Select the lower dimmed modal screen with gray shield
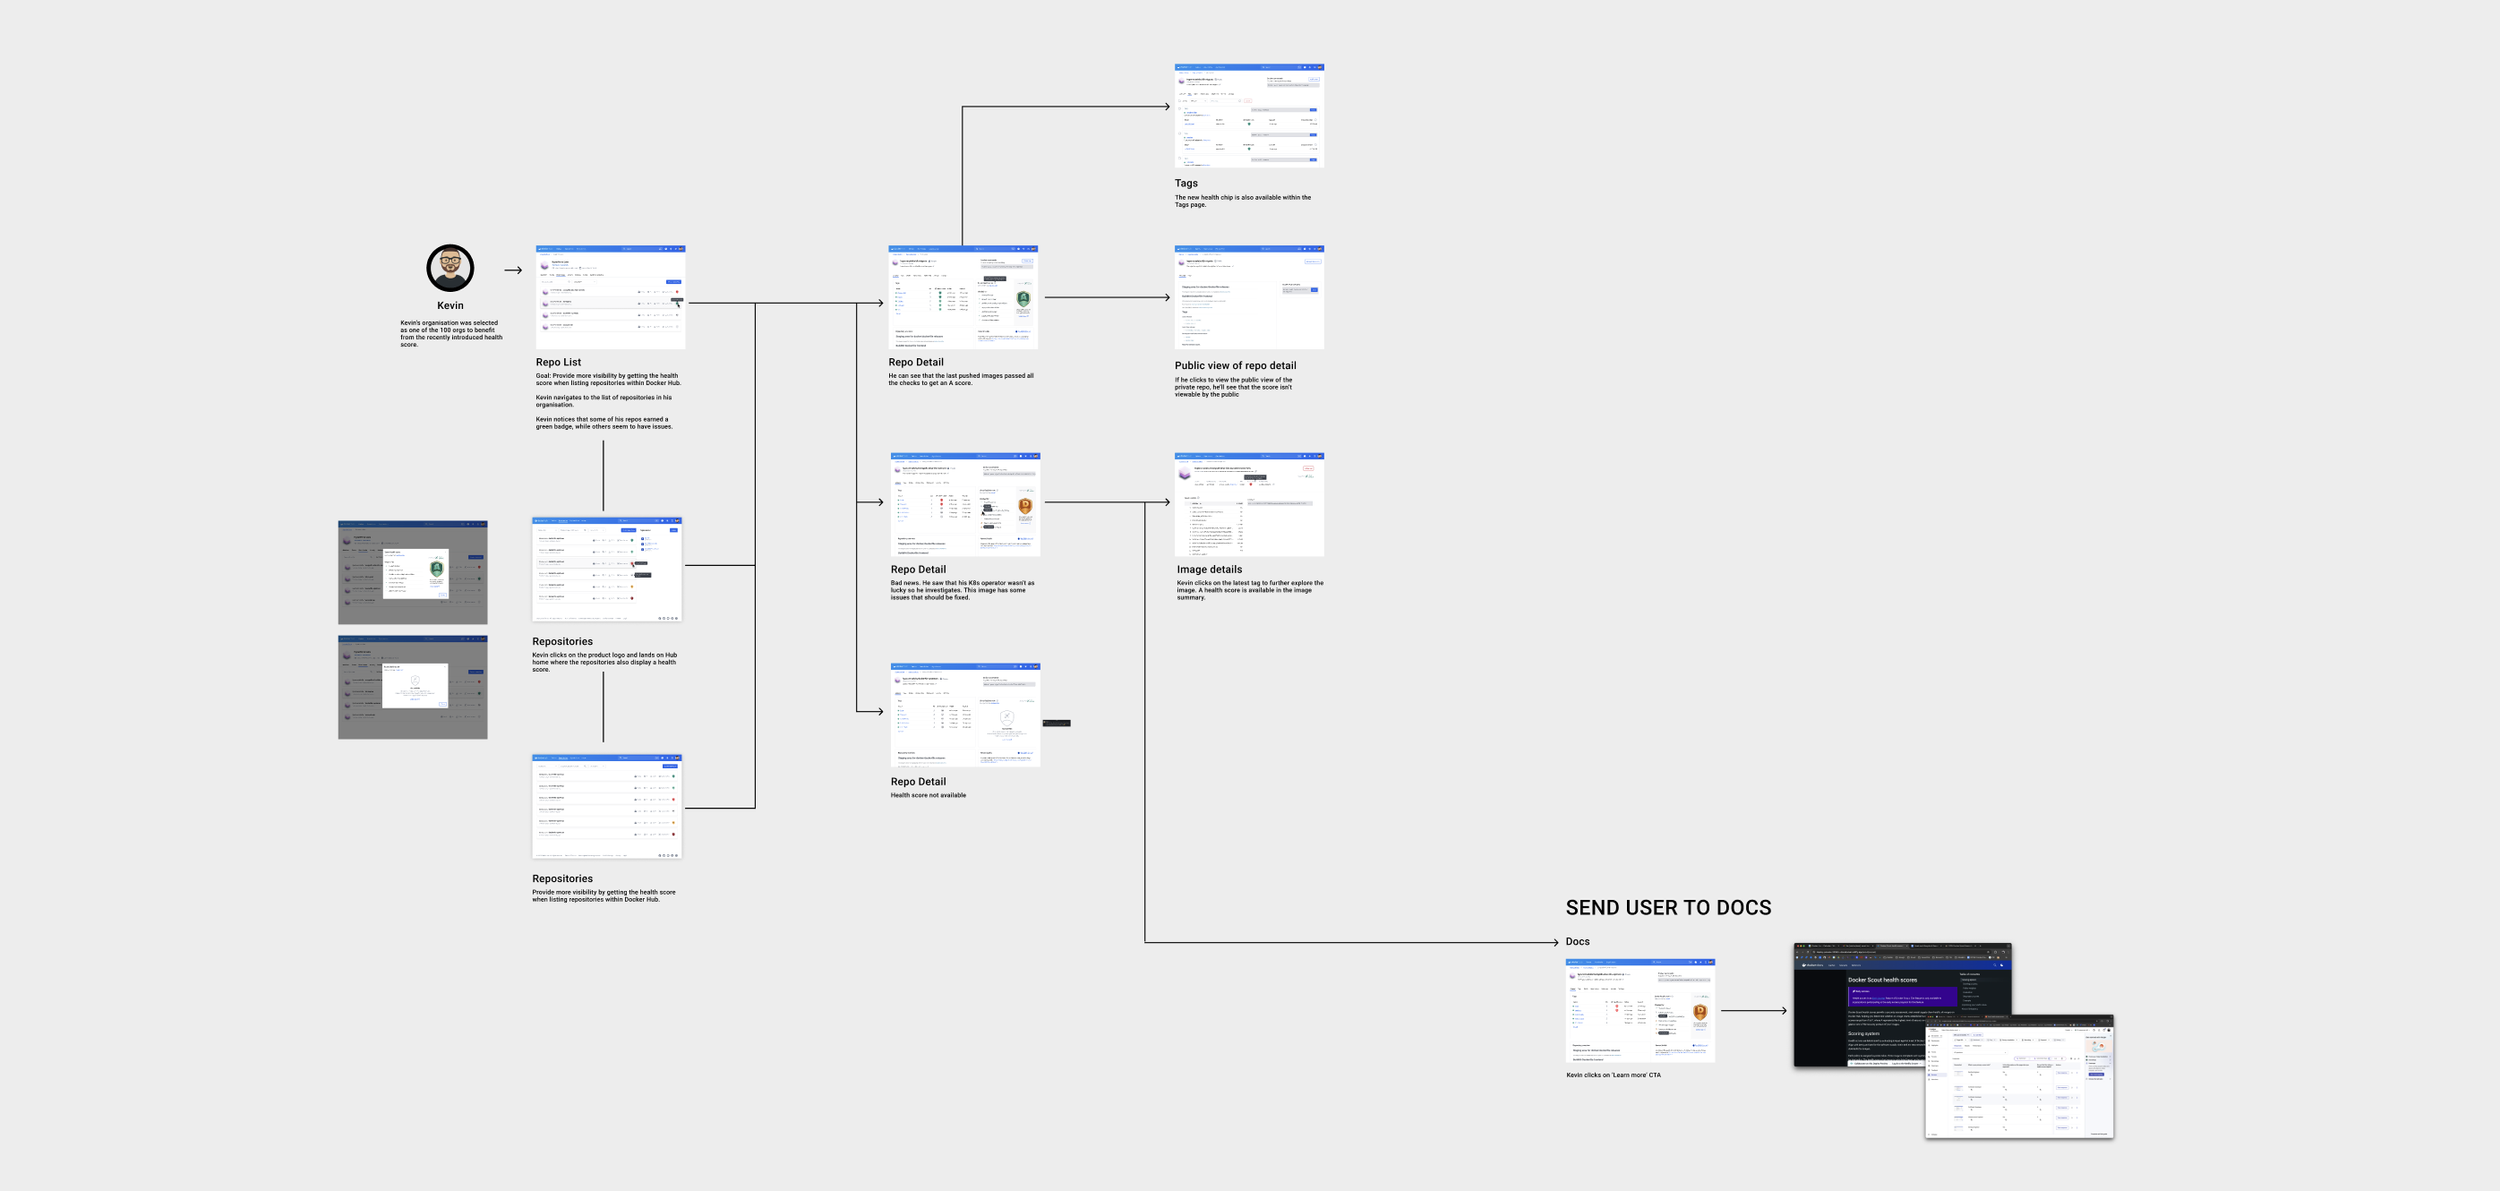Screen dimensions: 2500x1191 coord(412,688)
